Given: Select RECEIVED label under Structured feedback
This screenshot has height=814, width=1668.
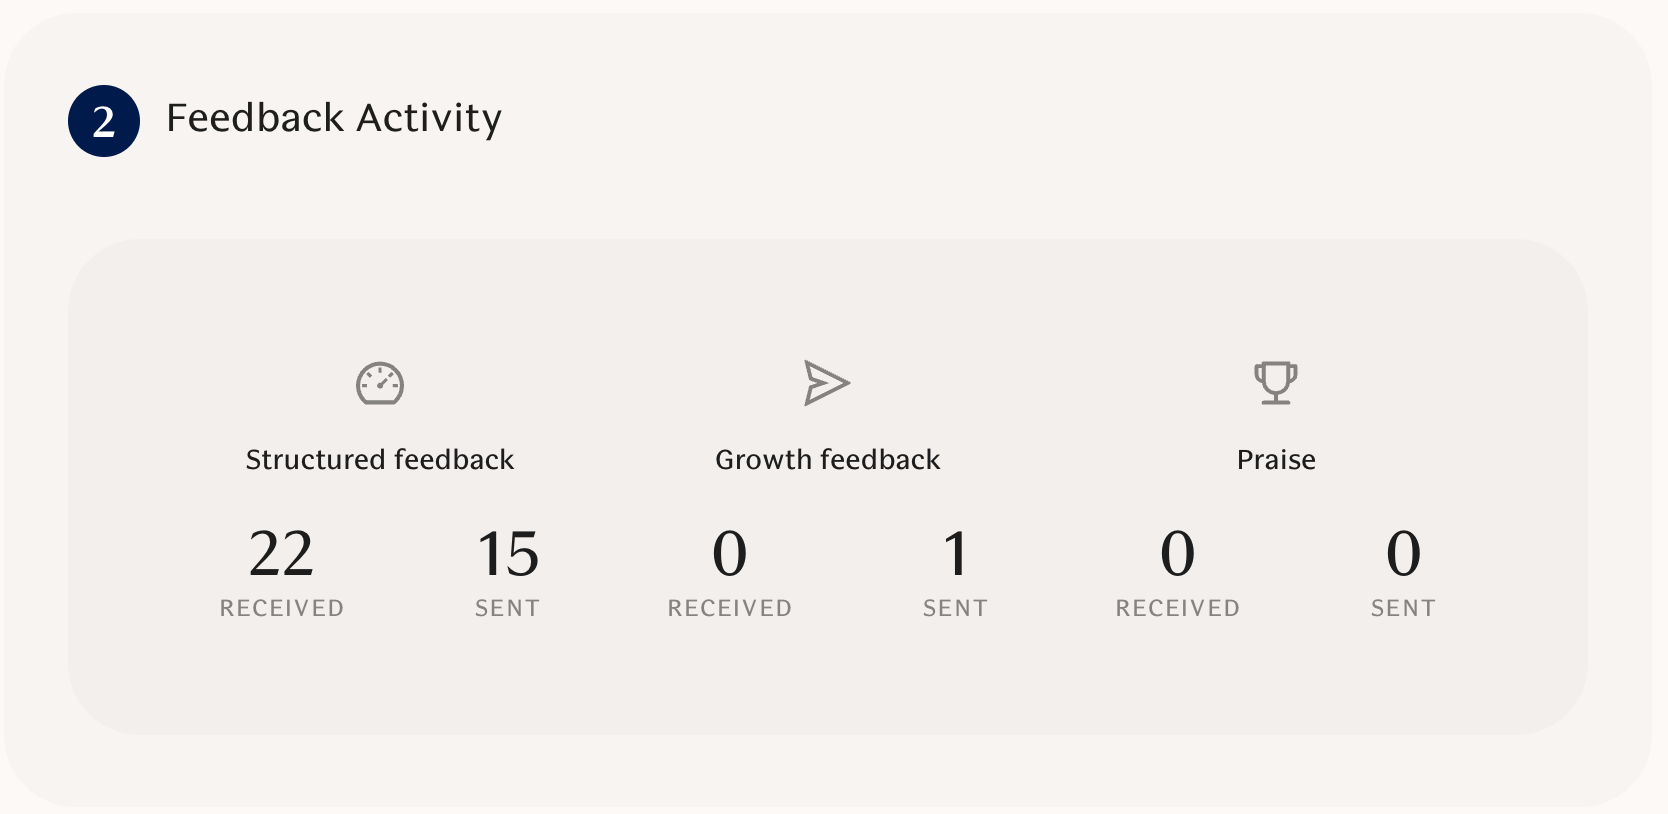Looking at the screenshot, I should tap(282, 608).
